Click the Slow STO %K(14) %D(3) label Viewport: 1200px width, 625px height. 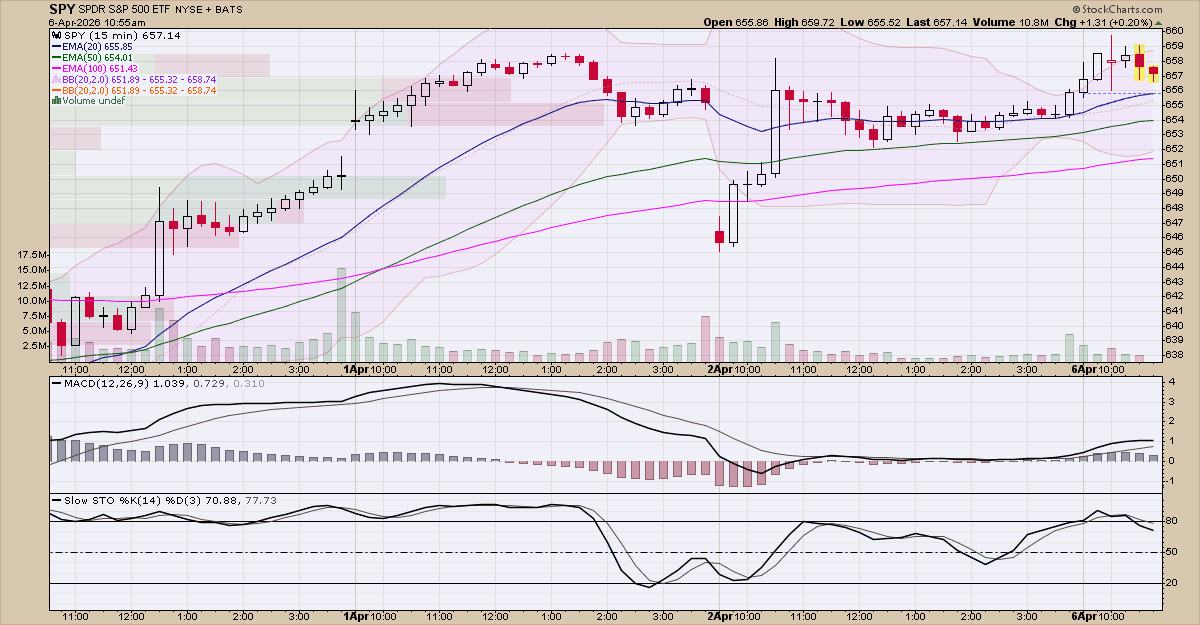point(131,500)
